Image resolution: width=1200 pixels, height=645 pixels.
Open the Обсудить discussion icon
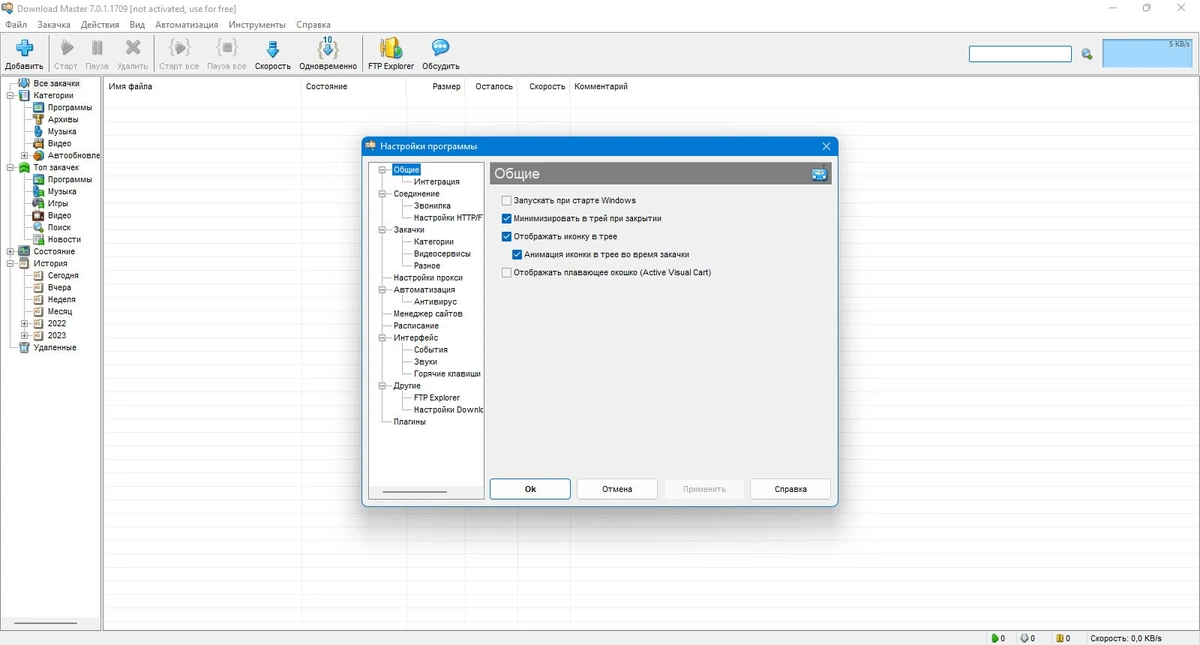(x=440, y=47)
